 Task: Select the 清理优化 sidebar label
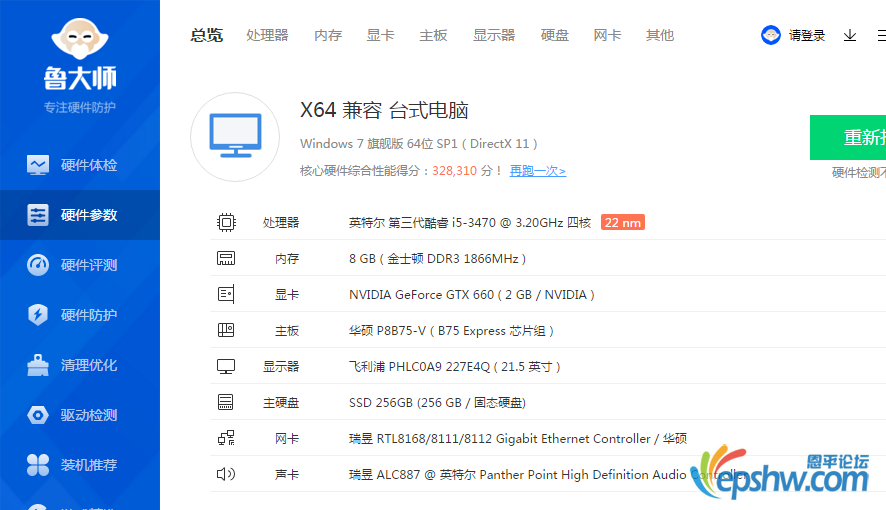[x=89, y=365]
